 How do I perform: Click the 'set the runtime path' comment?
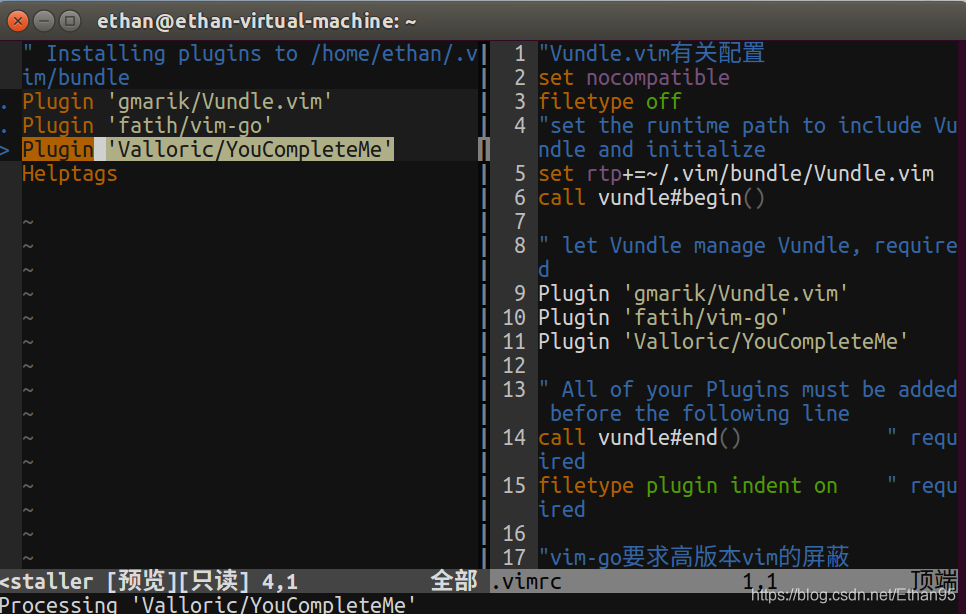click(747, 137)
